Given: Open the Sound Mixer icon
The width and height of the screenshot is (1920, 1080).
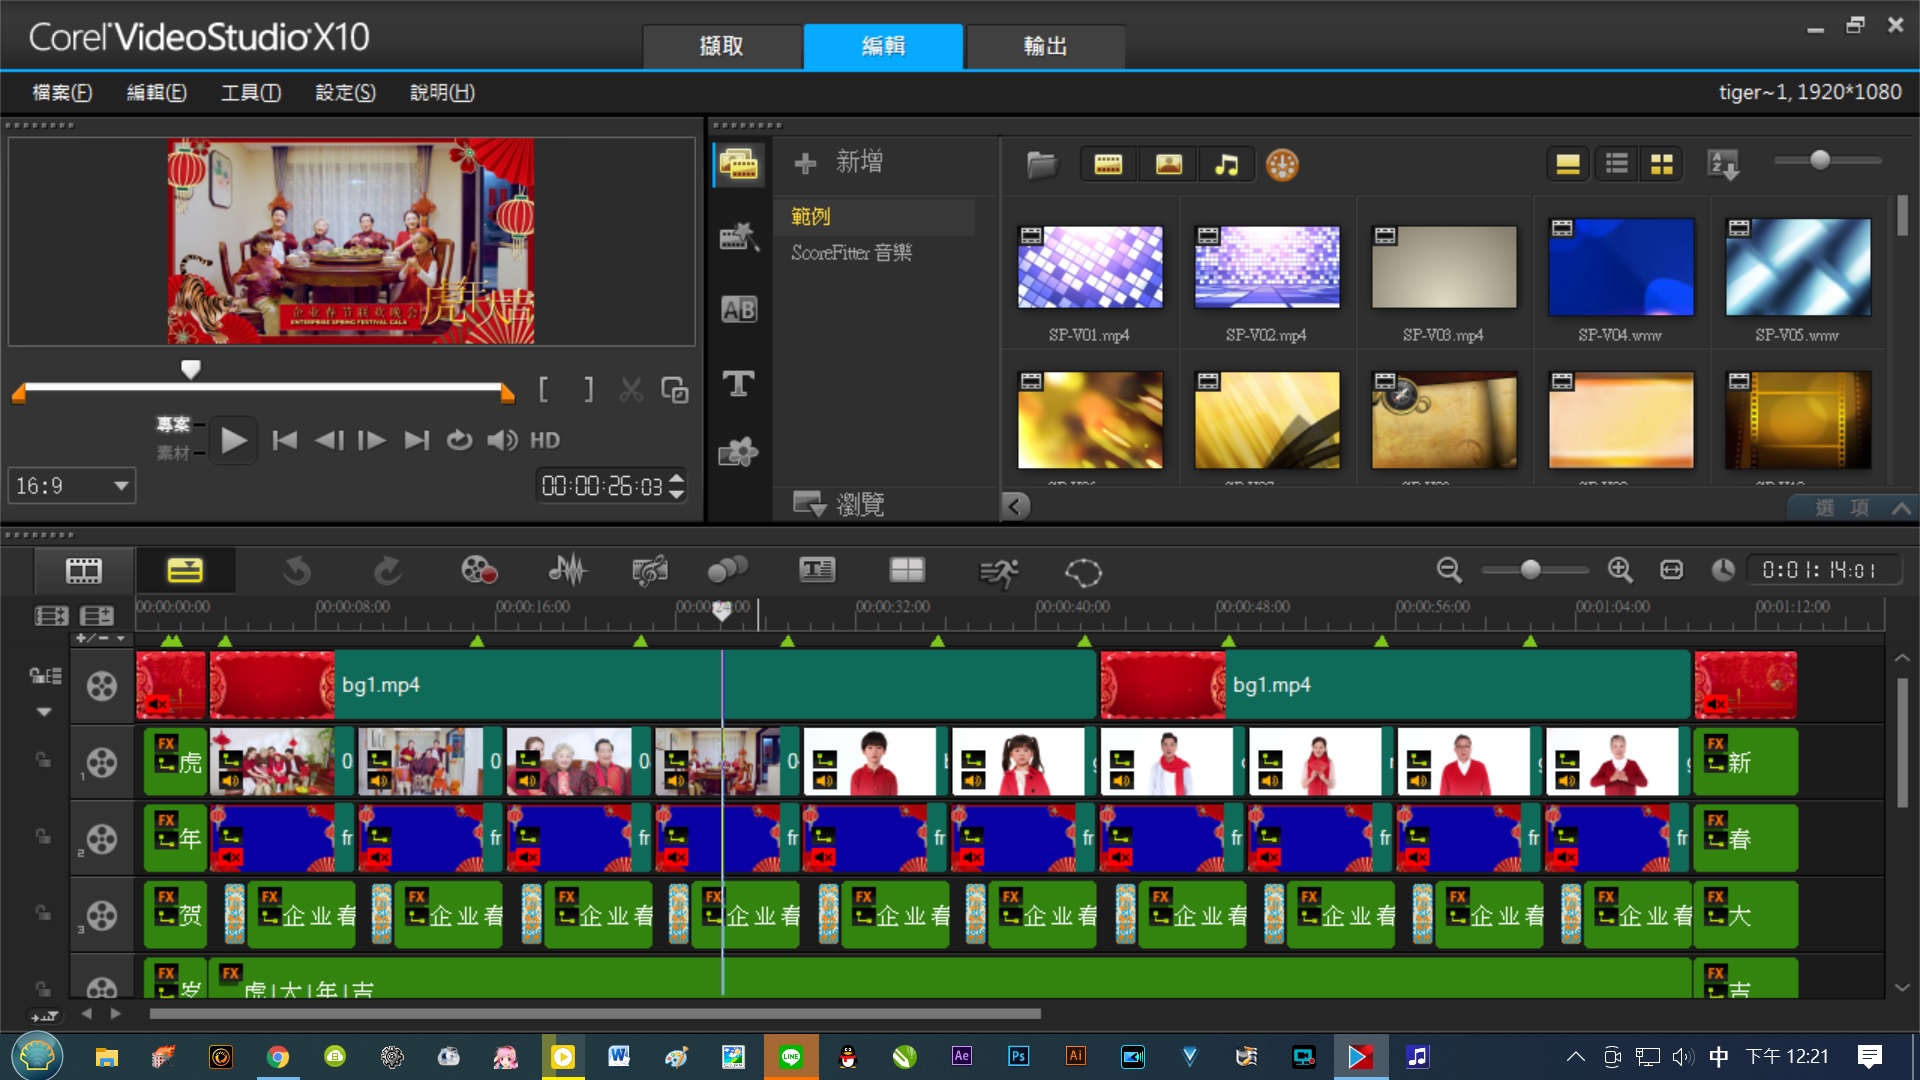Looking at the screenshot, I should 567,571.
